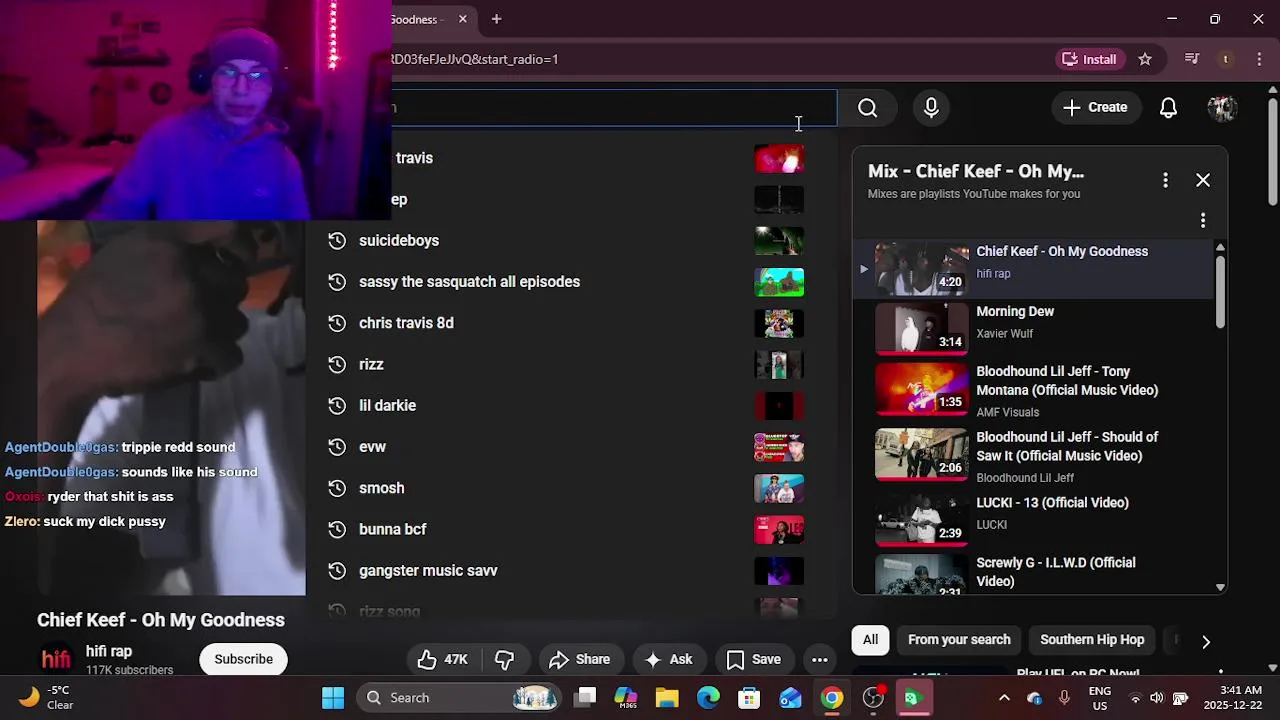Image resolution: width=1280 pixels, height=720 pixels.
Task: Open Outlook from taskbar
Action: click(x=790, y=698)
